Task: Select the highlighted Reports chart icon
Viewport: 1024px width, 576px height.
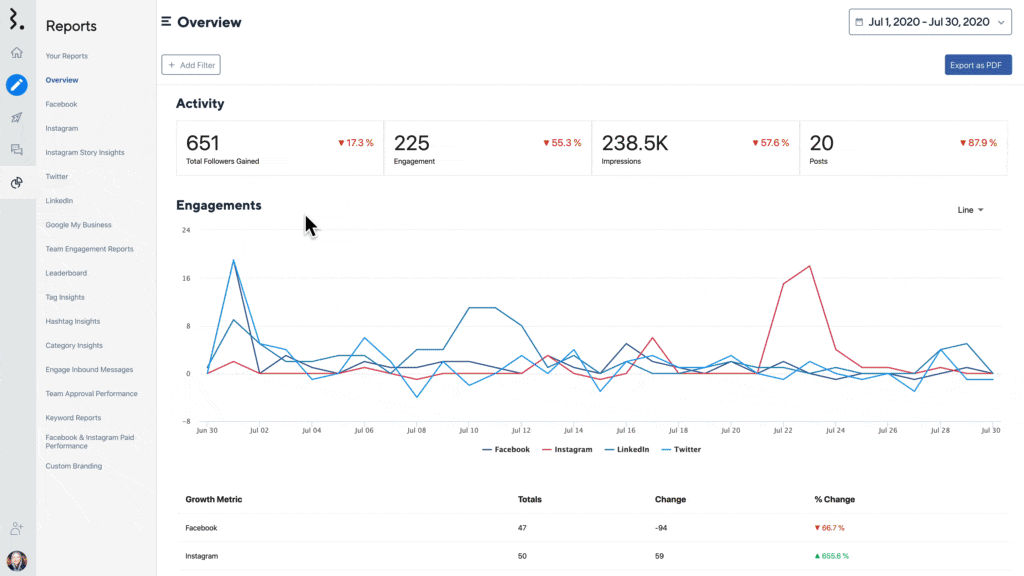Action: click(x=16, y=183)
